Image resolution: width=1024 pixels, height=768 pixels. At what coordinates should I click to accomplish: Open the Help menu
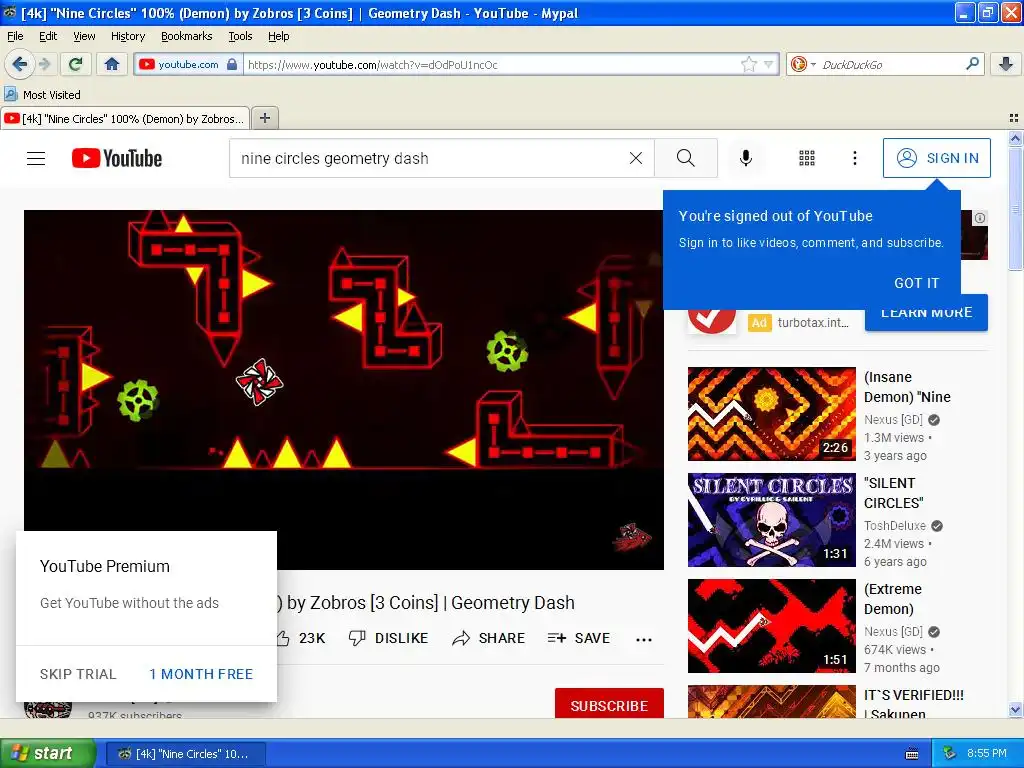[x=278, y=36]
